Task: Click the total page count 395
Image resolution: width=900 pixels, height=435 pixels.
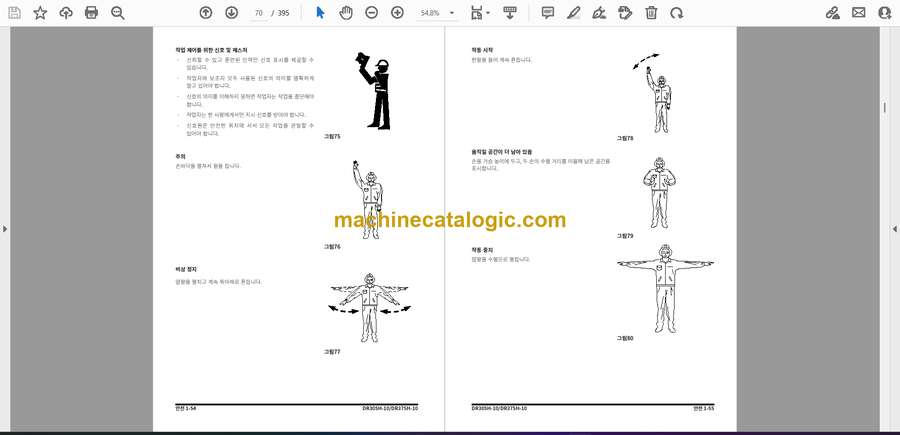Action: 284,13
